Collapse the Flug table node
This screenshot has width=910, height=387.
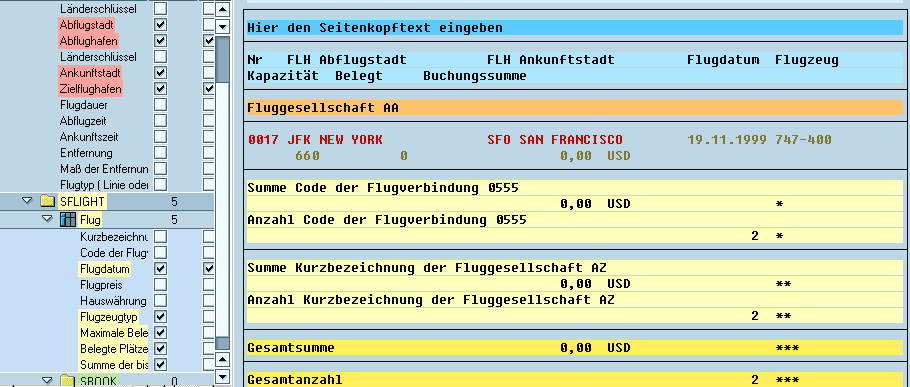47,220
